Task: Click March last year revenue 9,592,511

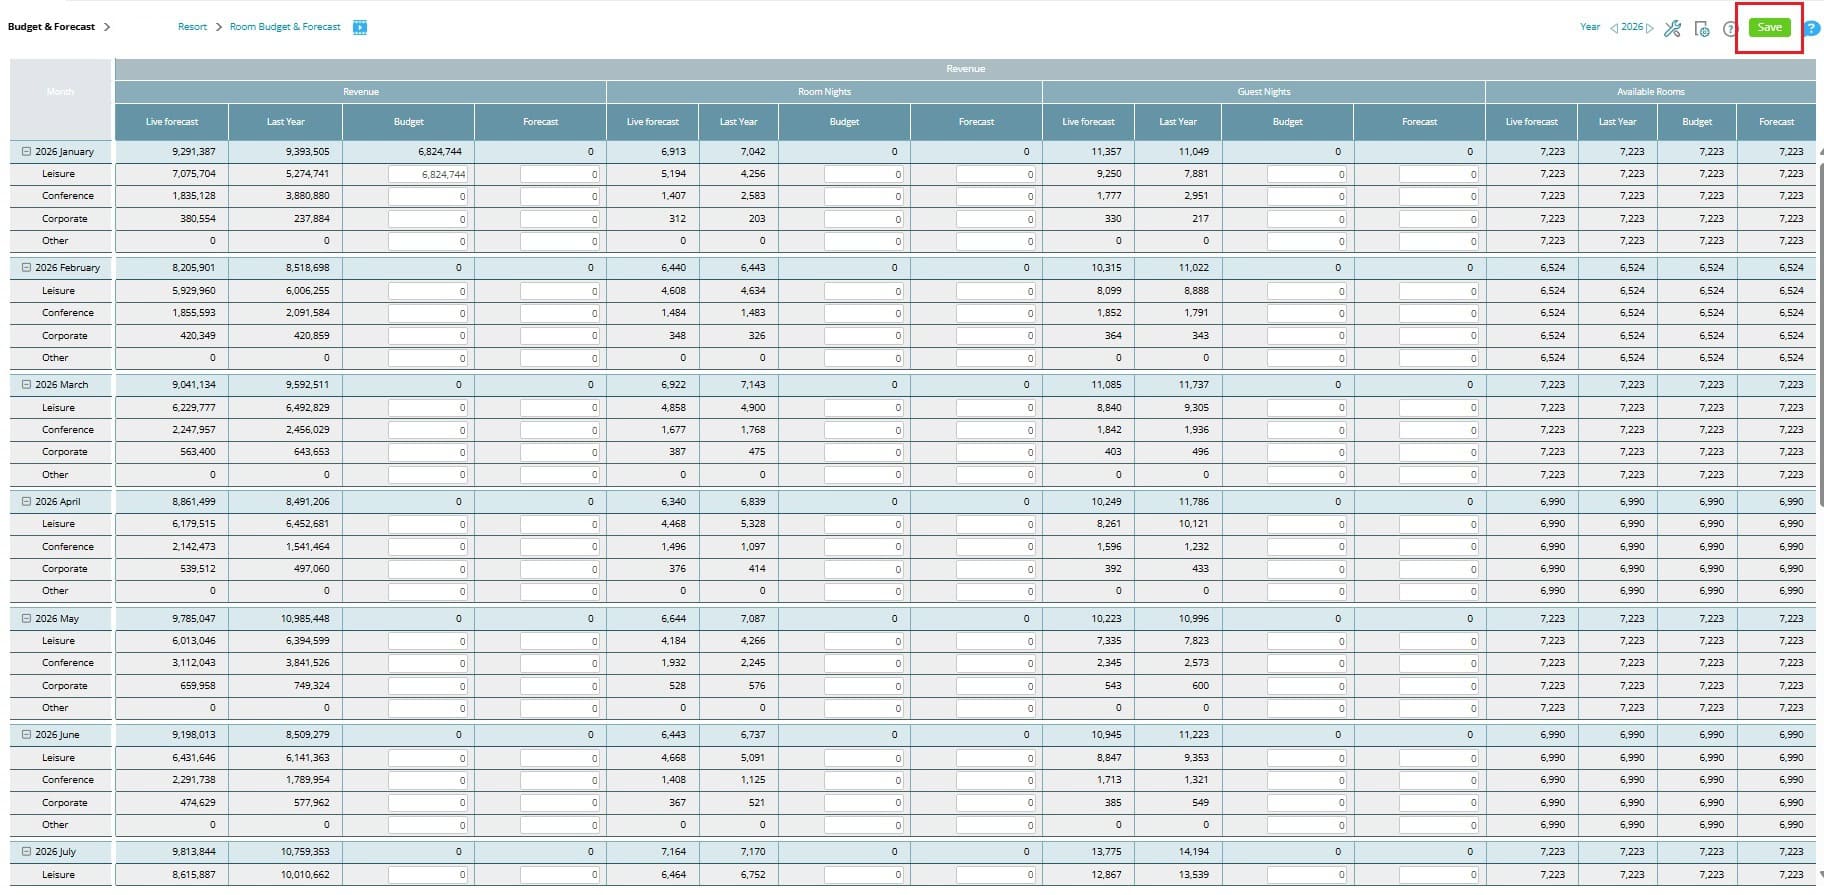Action: [x=307, y=385]
